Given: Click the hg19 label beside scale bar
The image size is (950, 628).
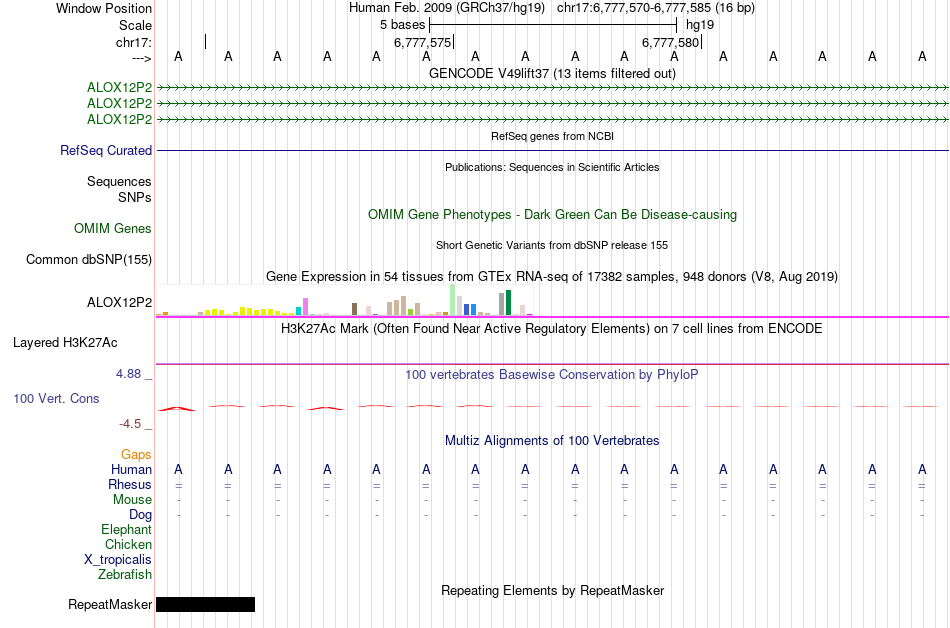Looking at the screenshot, I should (700, 25).
